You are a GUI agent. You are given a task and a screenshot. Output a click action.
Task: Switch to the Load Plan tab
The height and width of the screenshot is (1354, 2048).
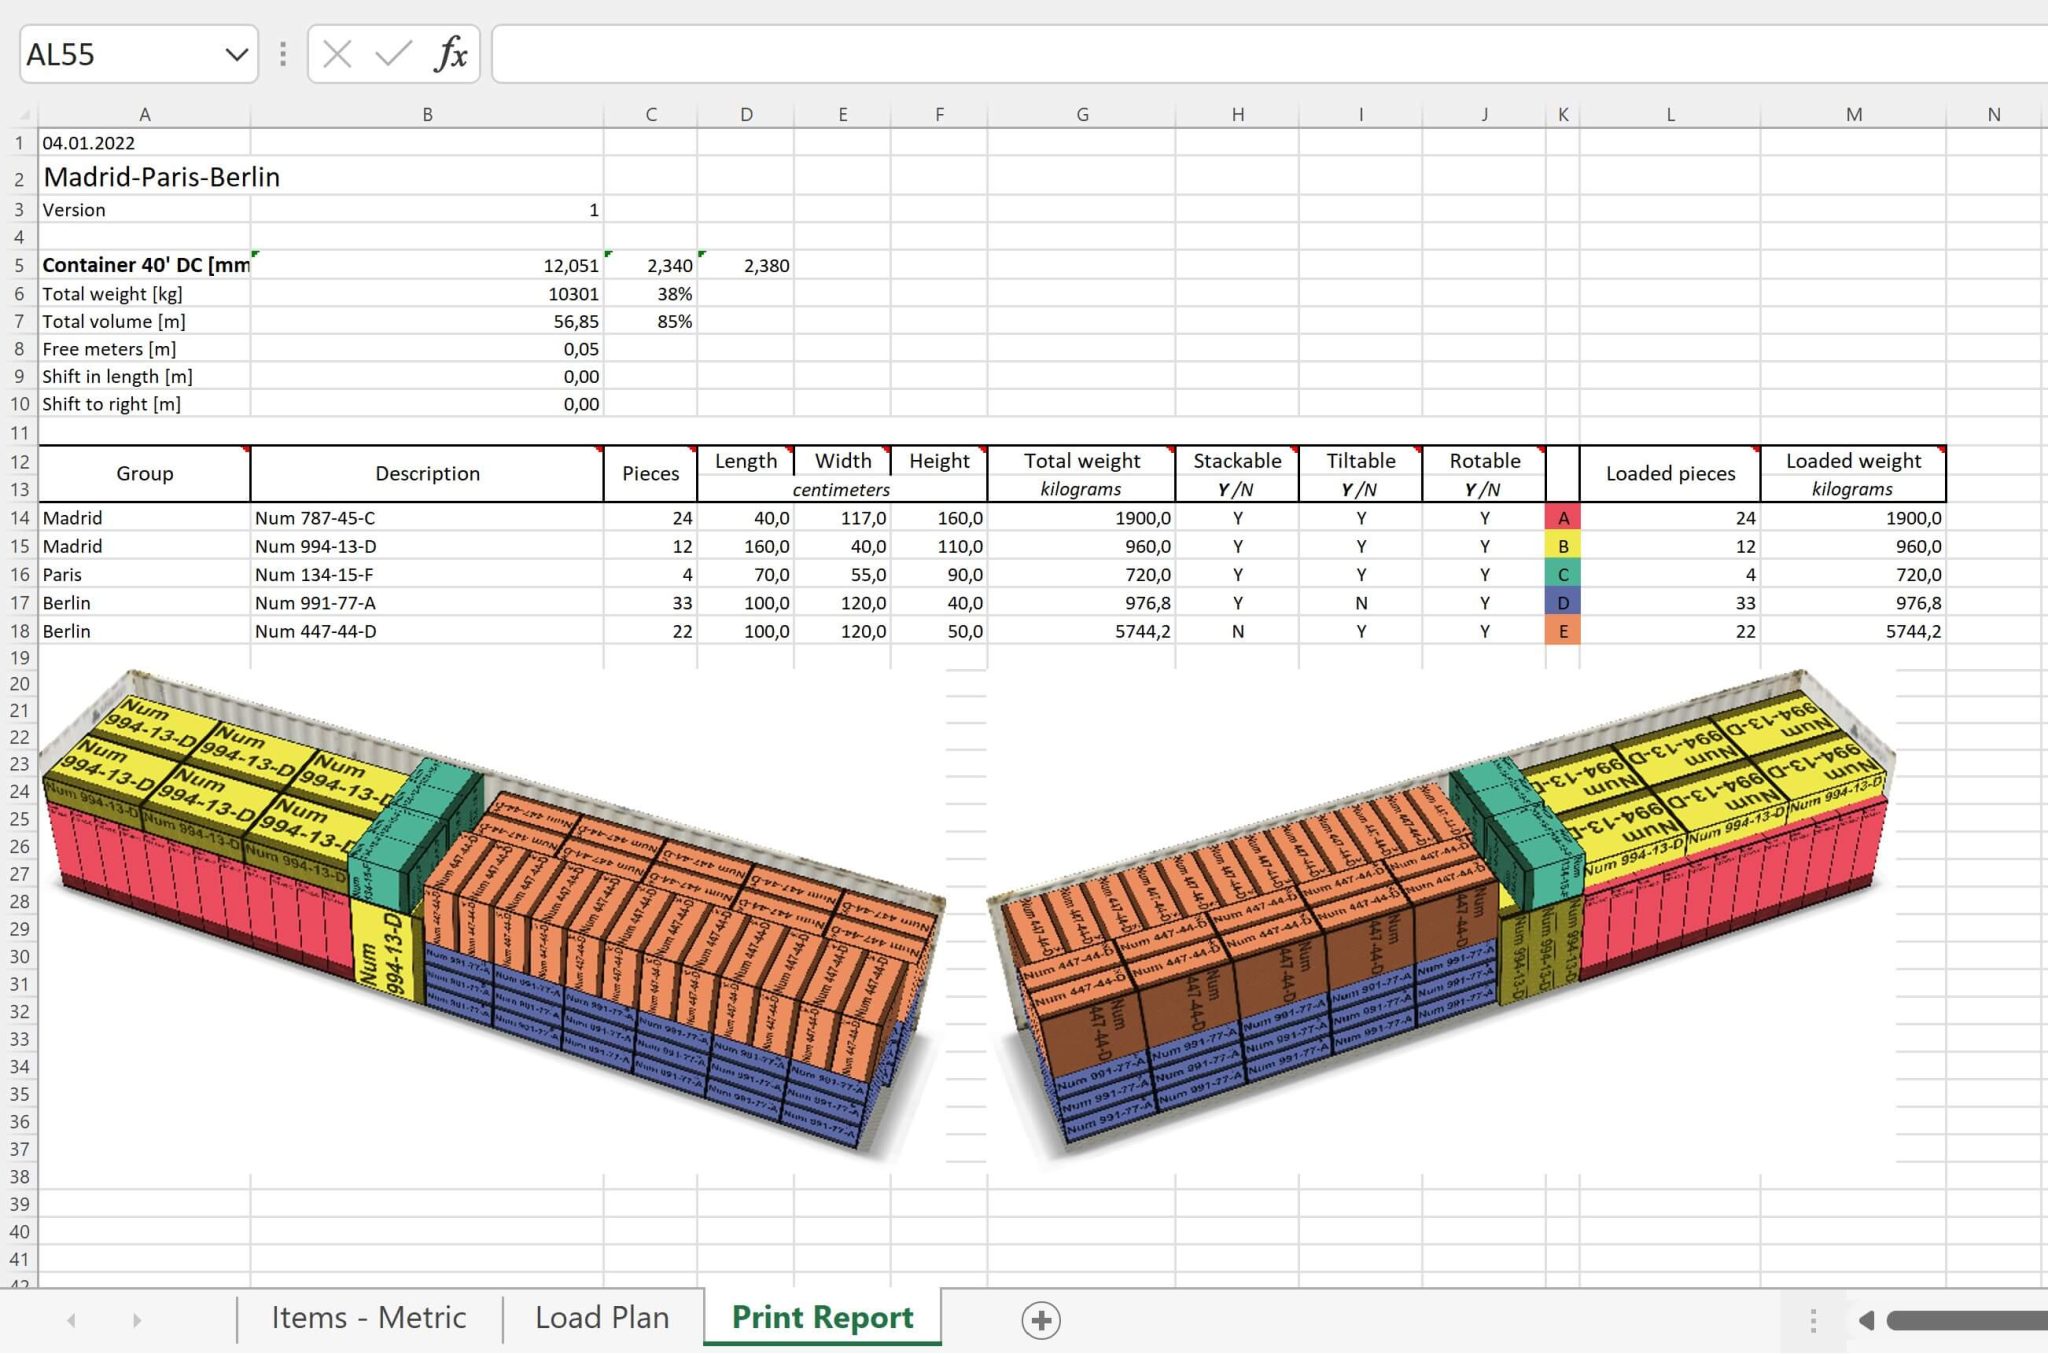pos(602,1317)
